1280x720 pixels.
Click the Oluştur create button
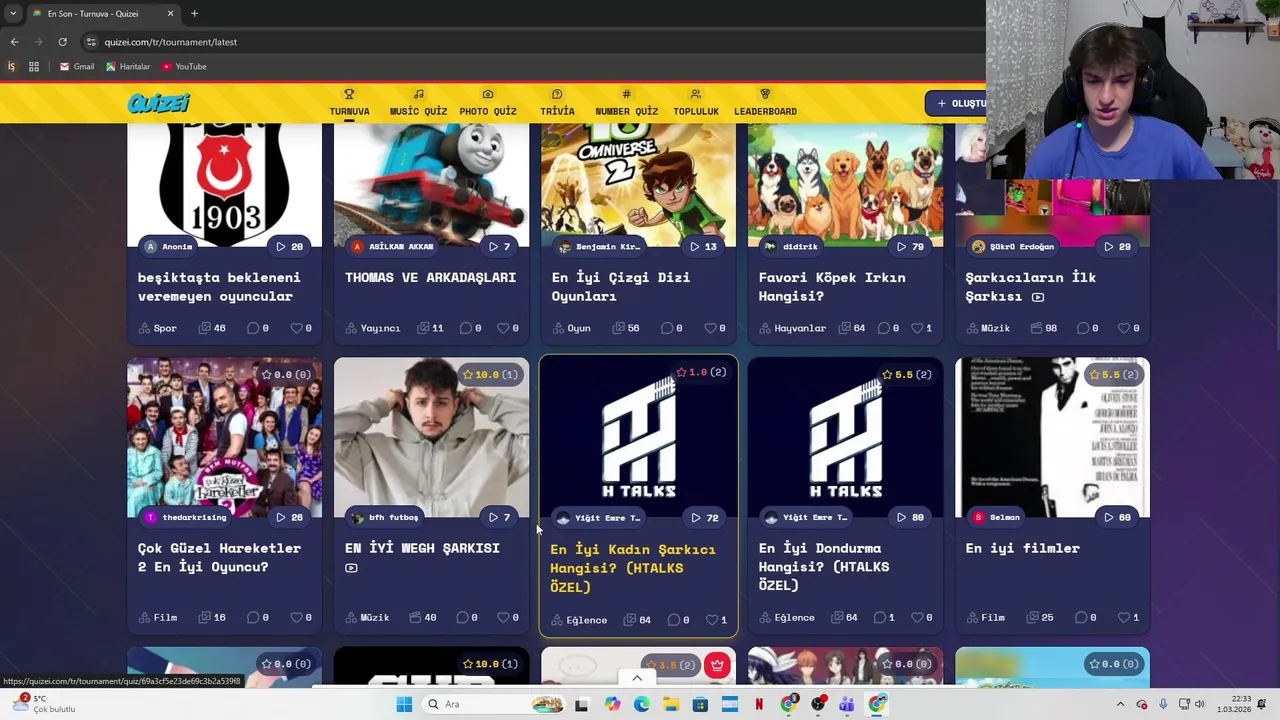click(956, 103)
